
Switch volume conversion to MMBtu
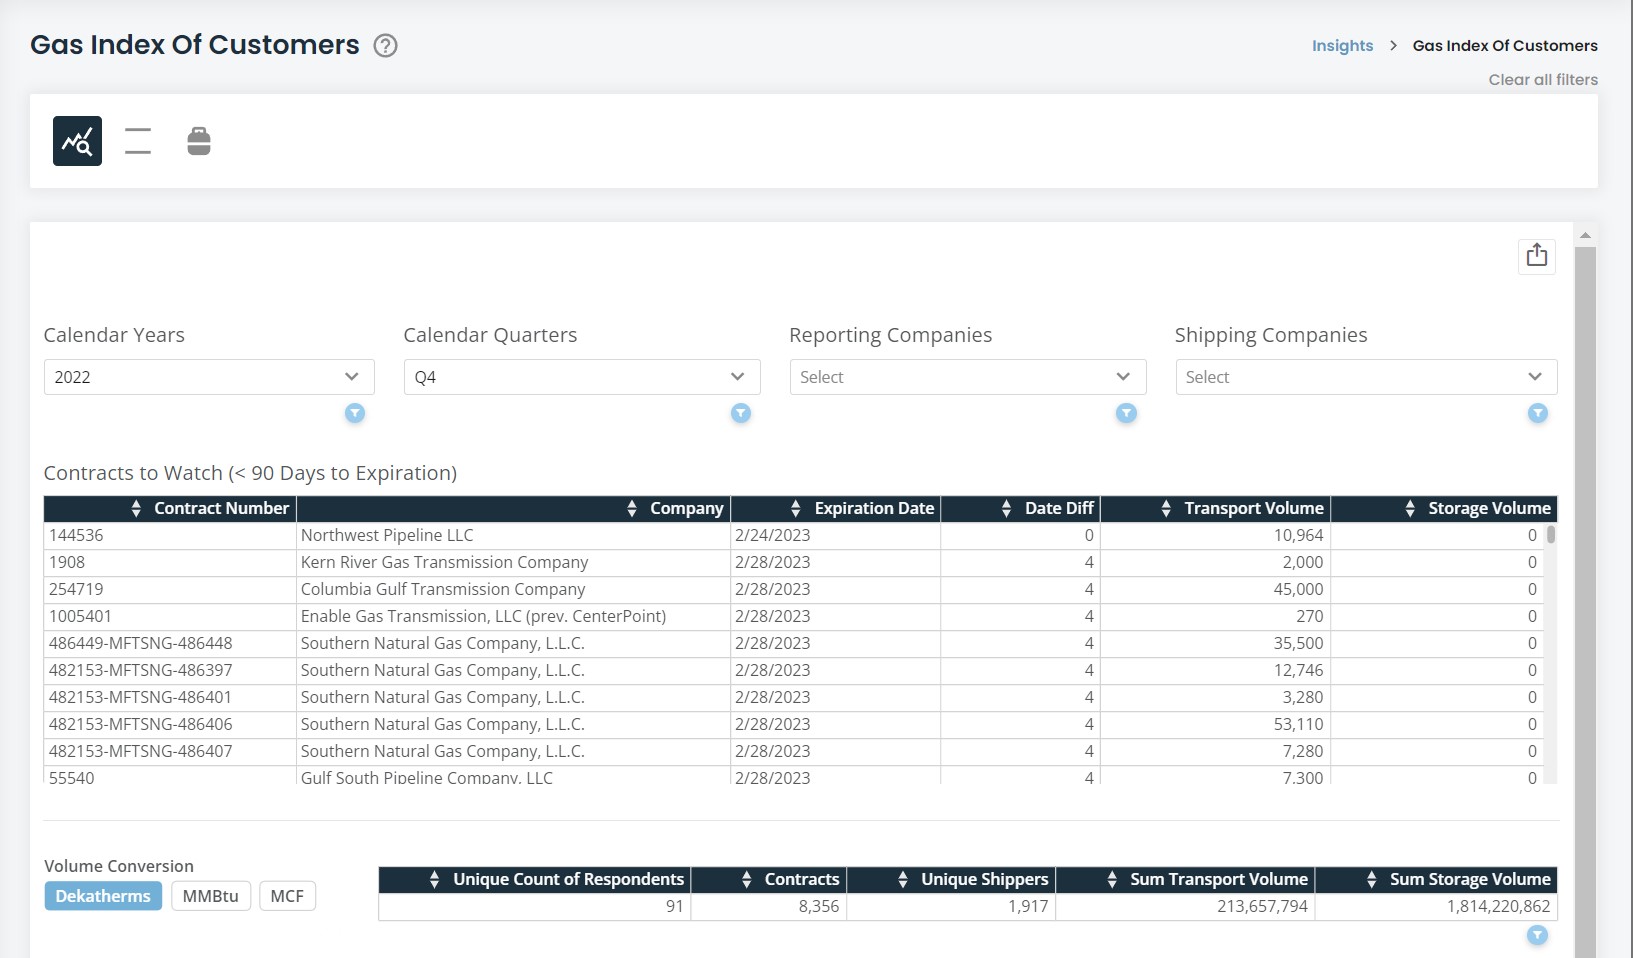click(x=211, y=896)
